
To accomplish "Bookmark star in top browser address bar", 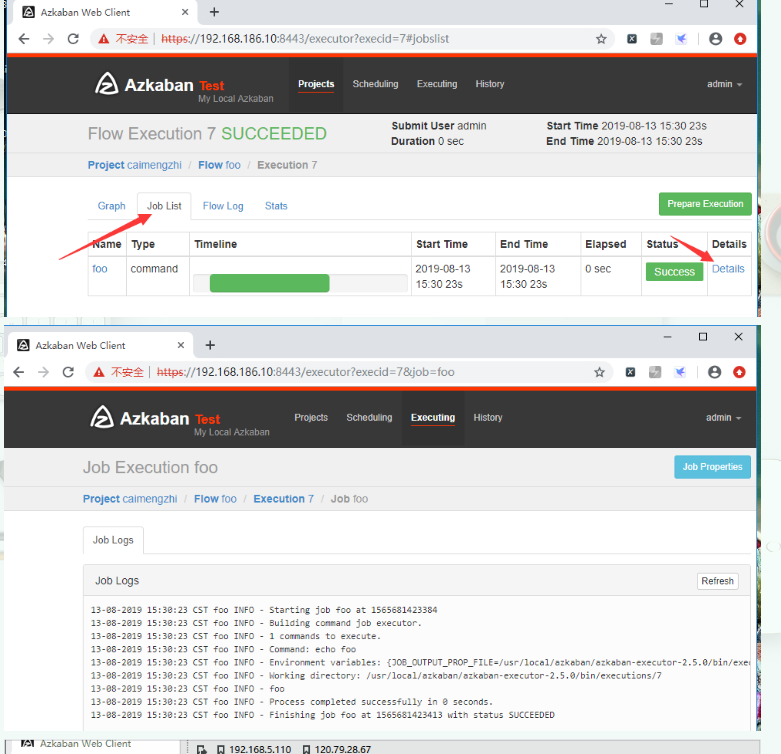I will pos(601,39).
